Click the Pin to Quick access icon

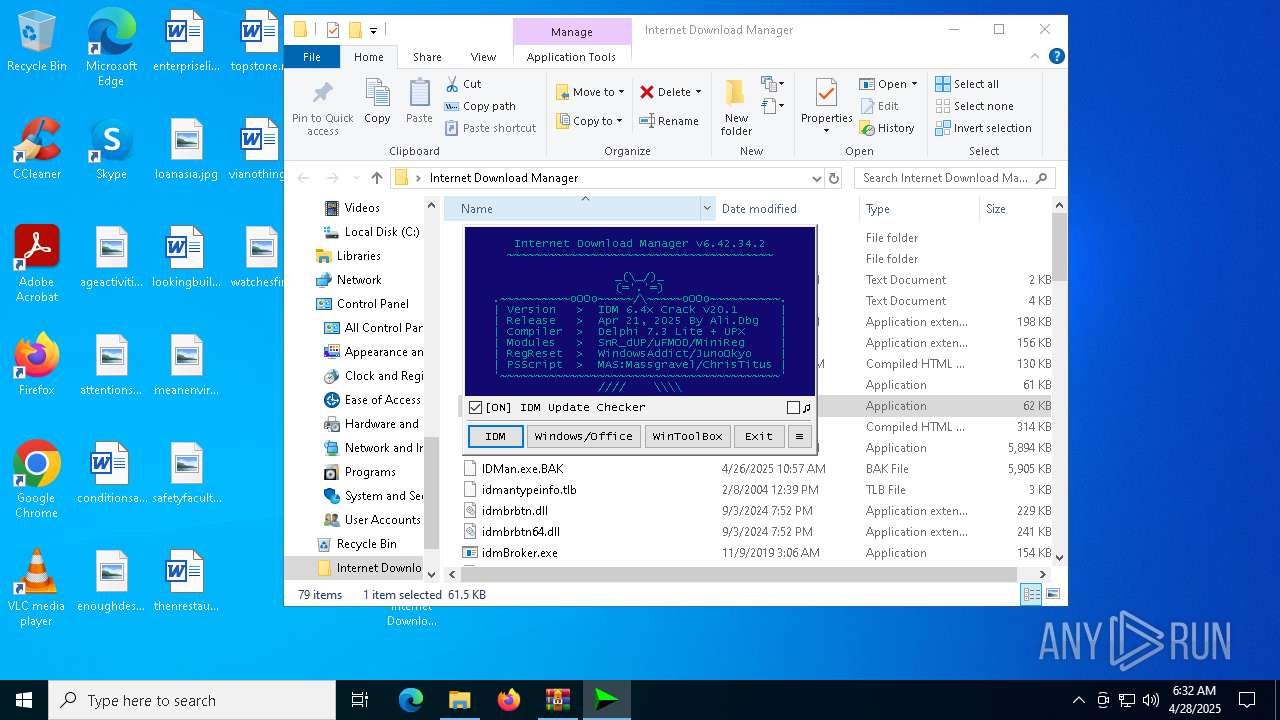pos(322,95)
